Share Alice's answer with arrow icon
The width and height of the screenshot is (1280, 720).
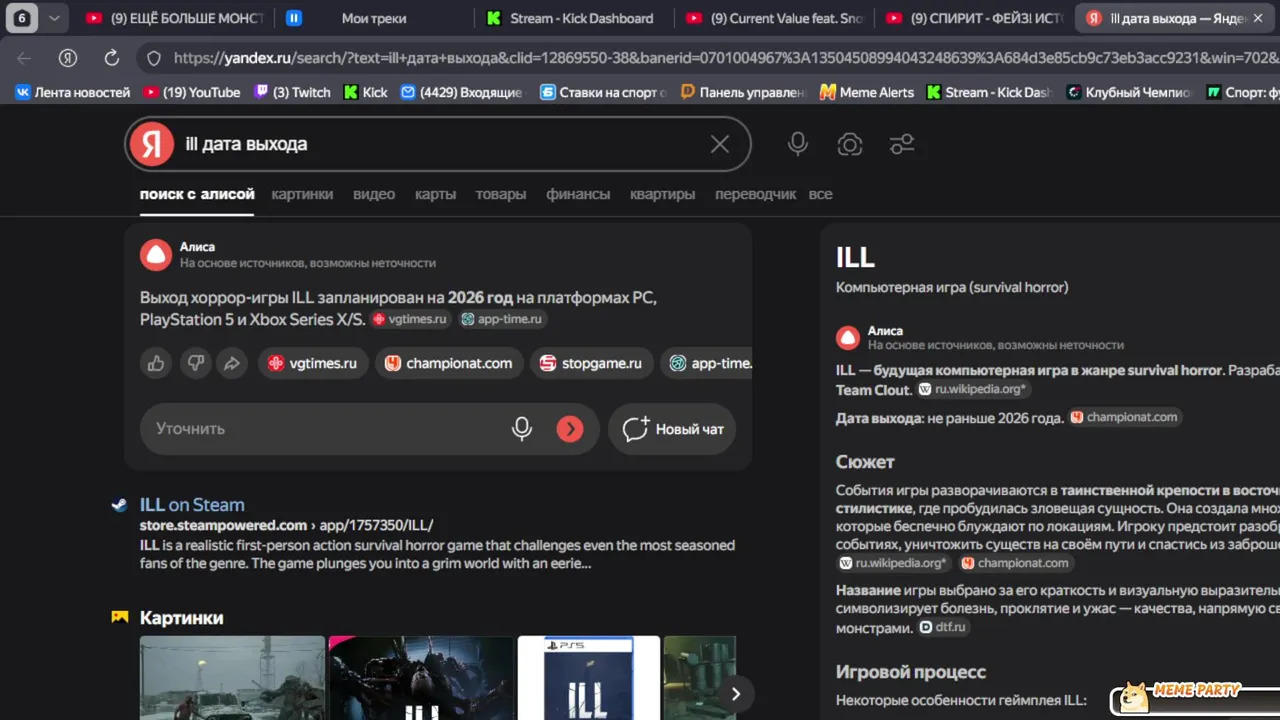(x=232, y=363)
